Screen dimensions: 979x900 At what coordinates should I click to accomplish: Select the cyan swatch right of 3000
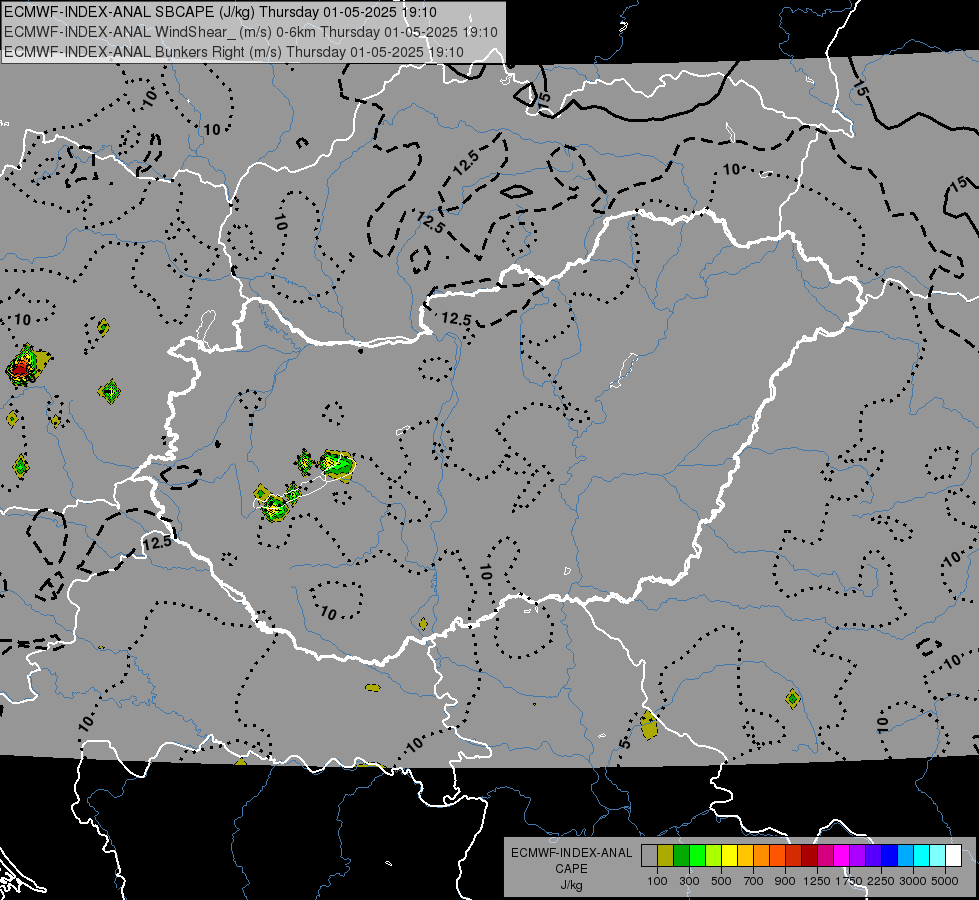(x=922, y=855)
